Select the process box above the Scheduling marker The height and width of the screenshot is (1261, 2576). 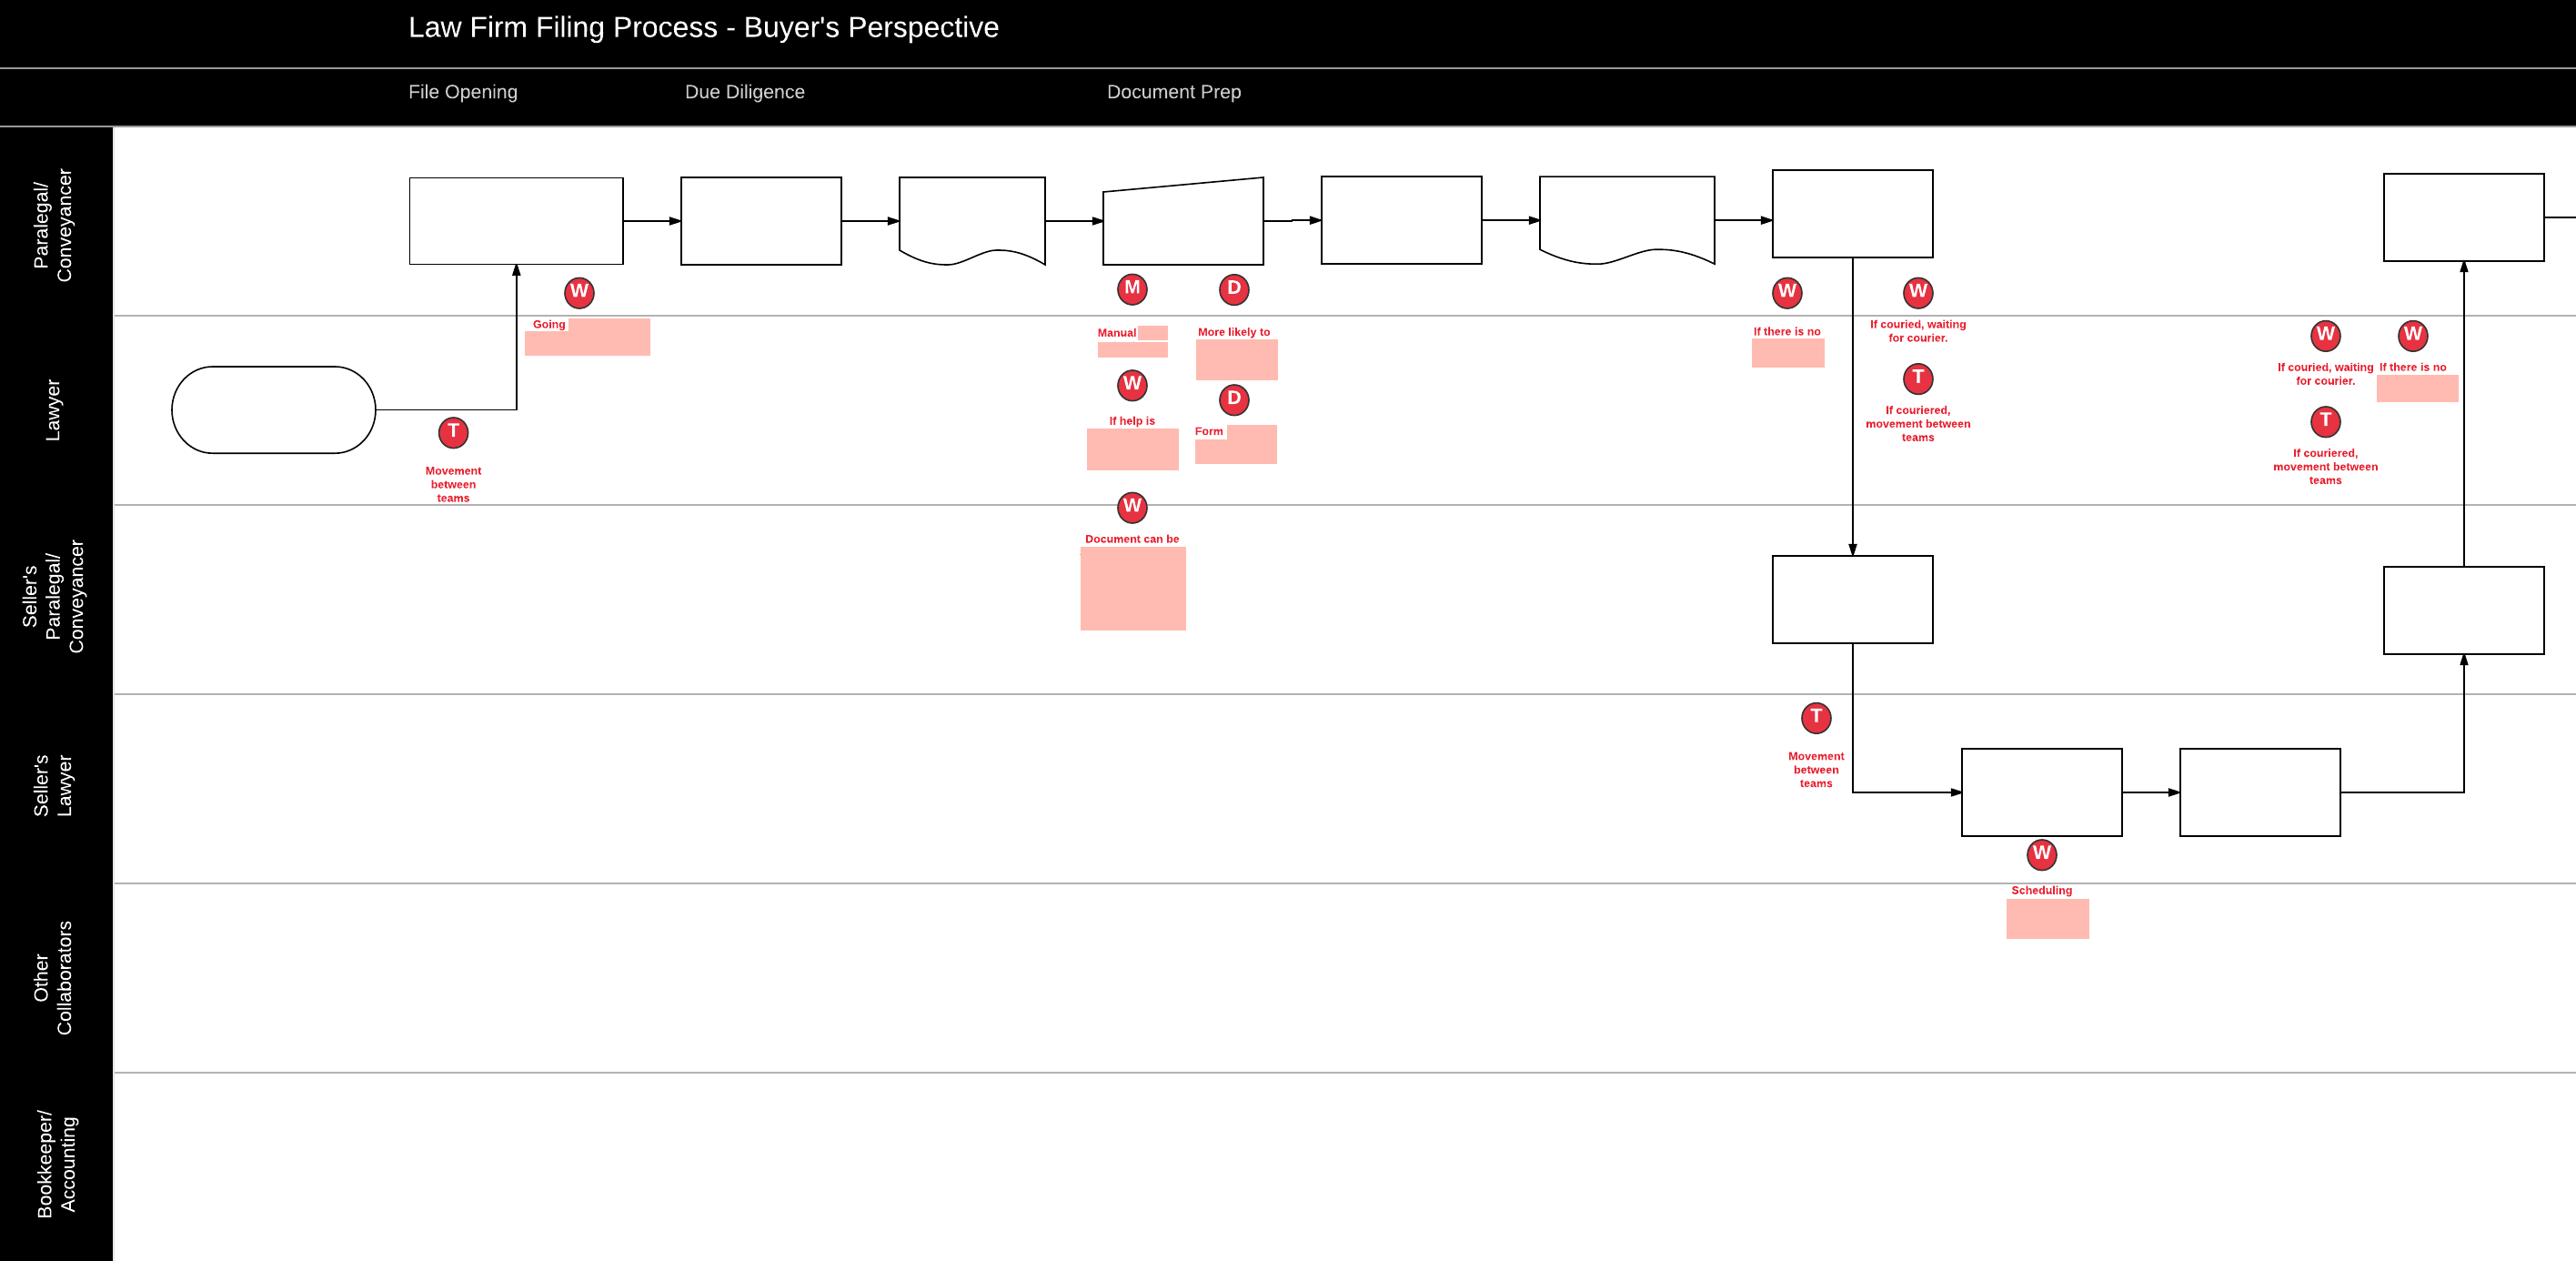tap(2042, 792)
